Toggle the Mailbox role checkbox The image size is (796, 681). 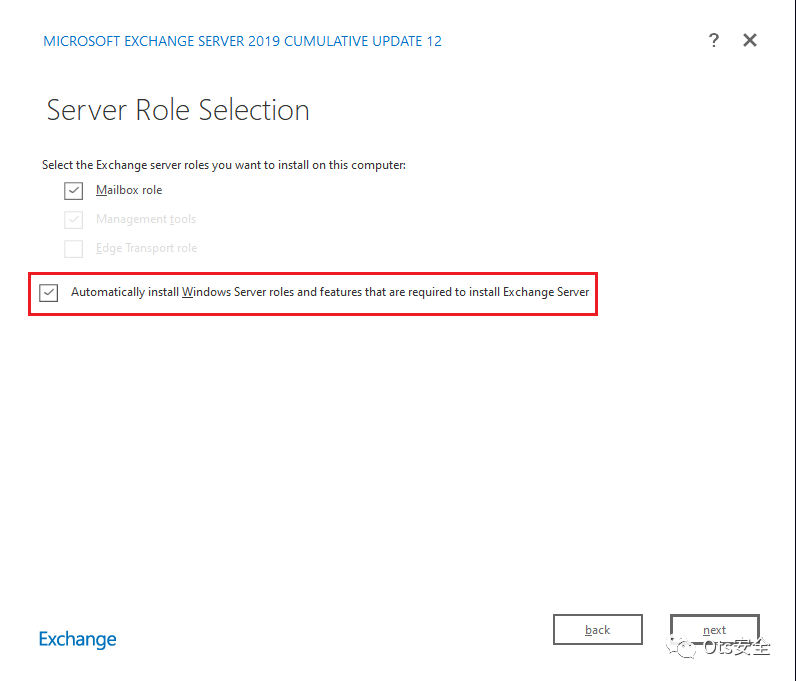click(x=74, y=191)
